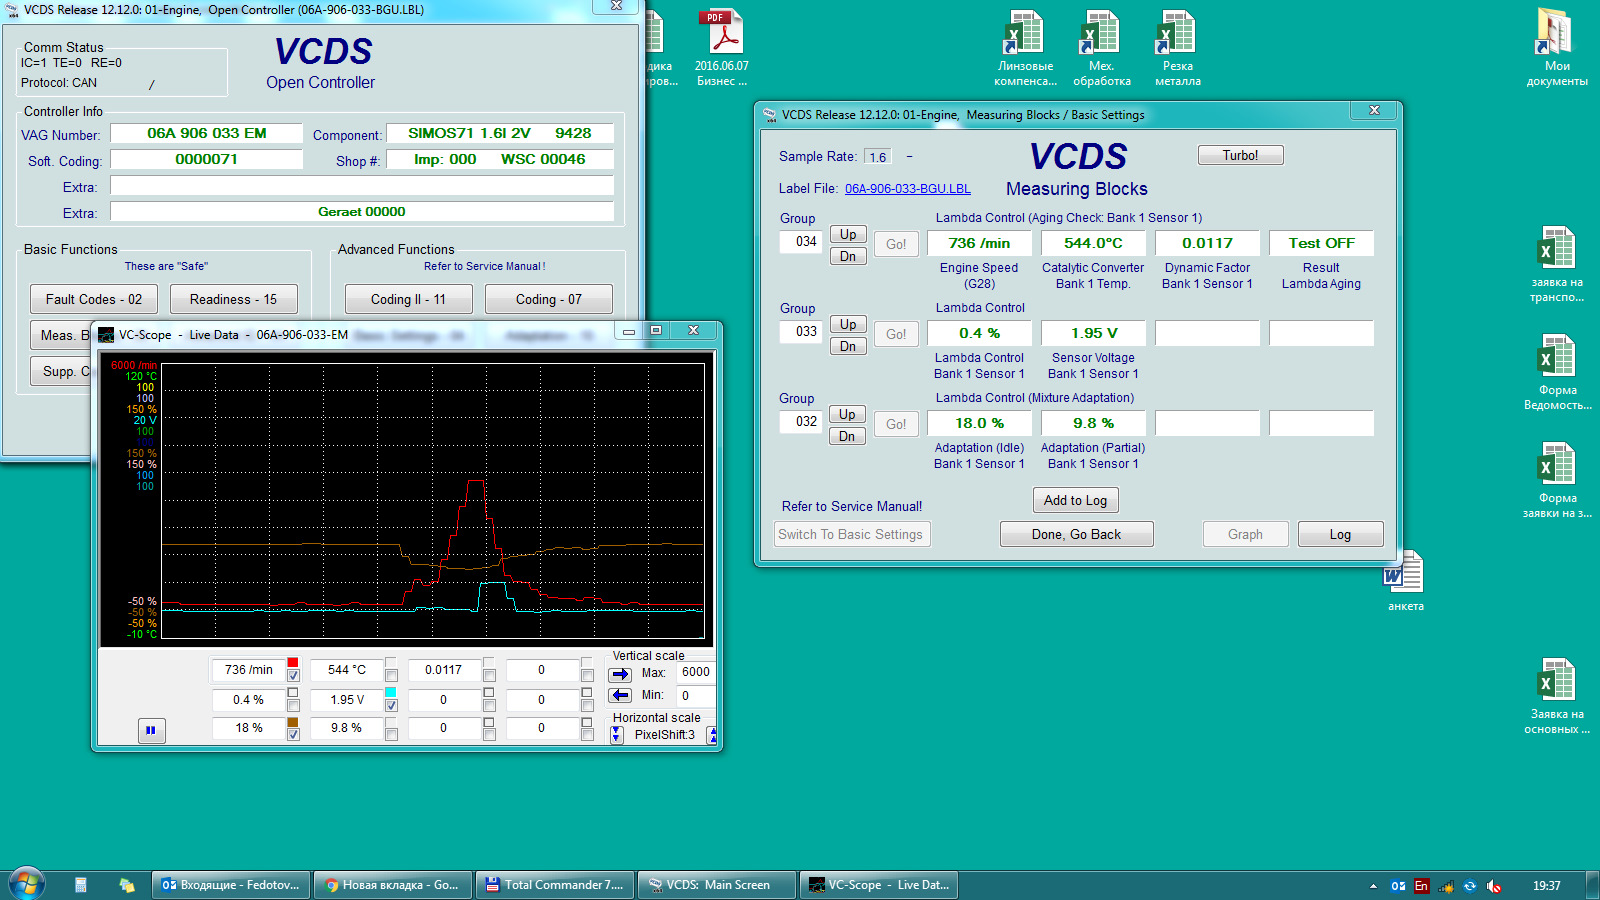This screenshot has width=1600, height=900.
Task: Click the Turbo! button
Action: pyautogui.click(x=1240, y=155)
